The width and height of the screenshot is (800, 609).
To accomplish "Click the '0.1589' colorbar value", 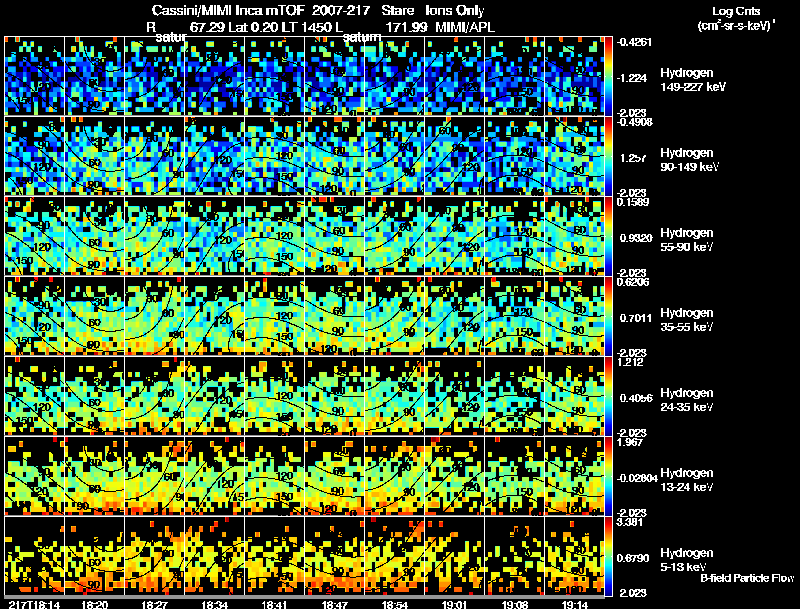I will [x=633, y=202].
